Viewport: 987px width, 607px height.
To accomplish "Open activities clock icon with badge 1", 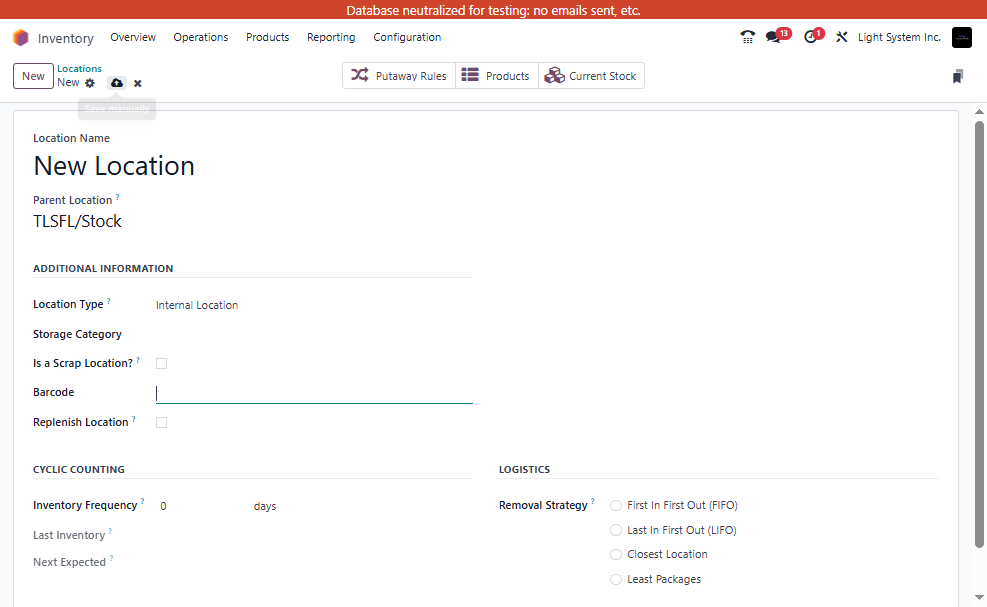I will point(811,37).
